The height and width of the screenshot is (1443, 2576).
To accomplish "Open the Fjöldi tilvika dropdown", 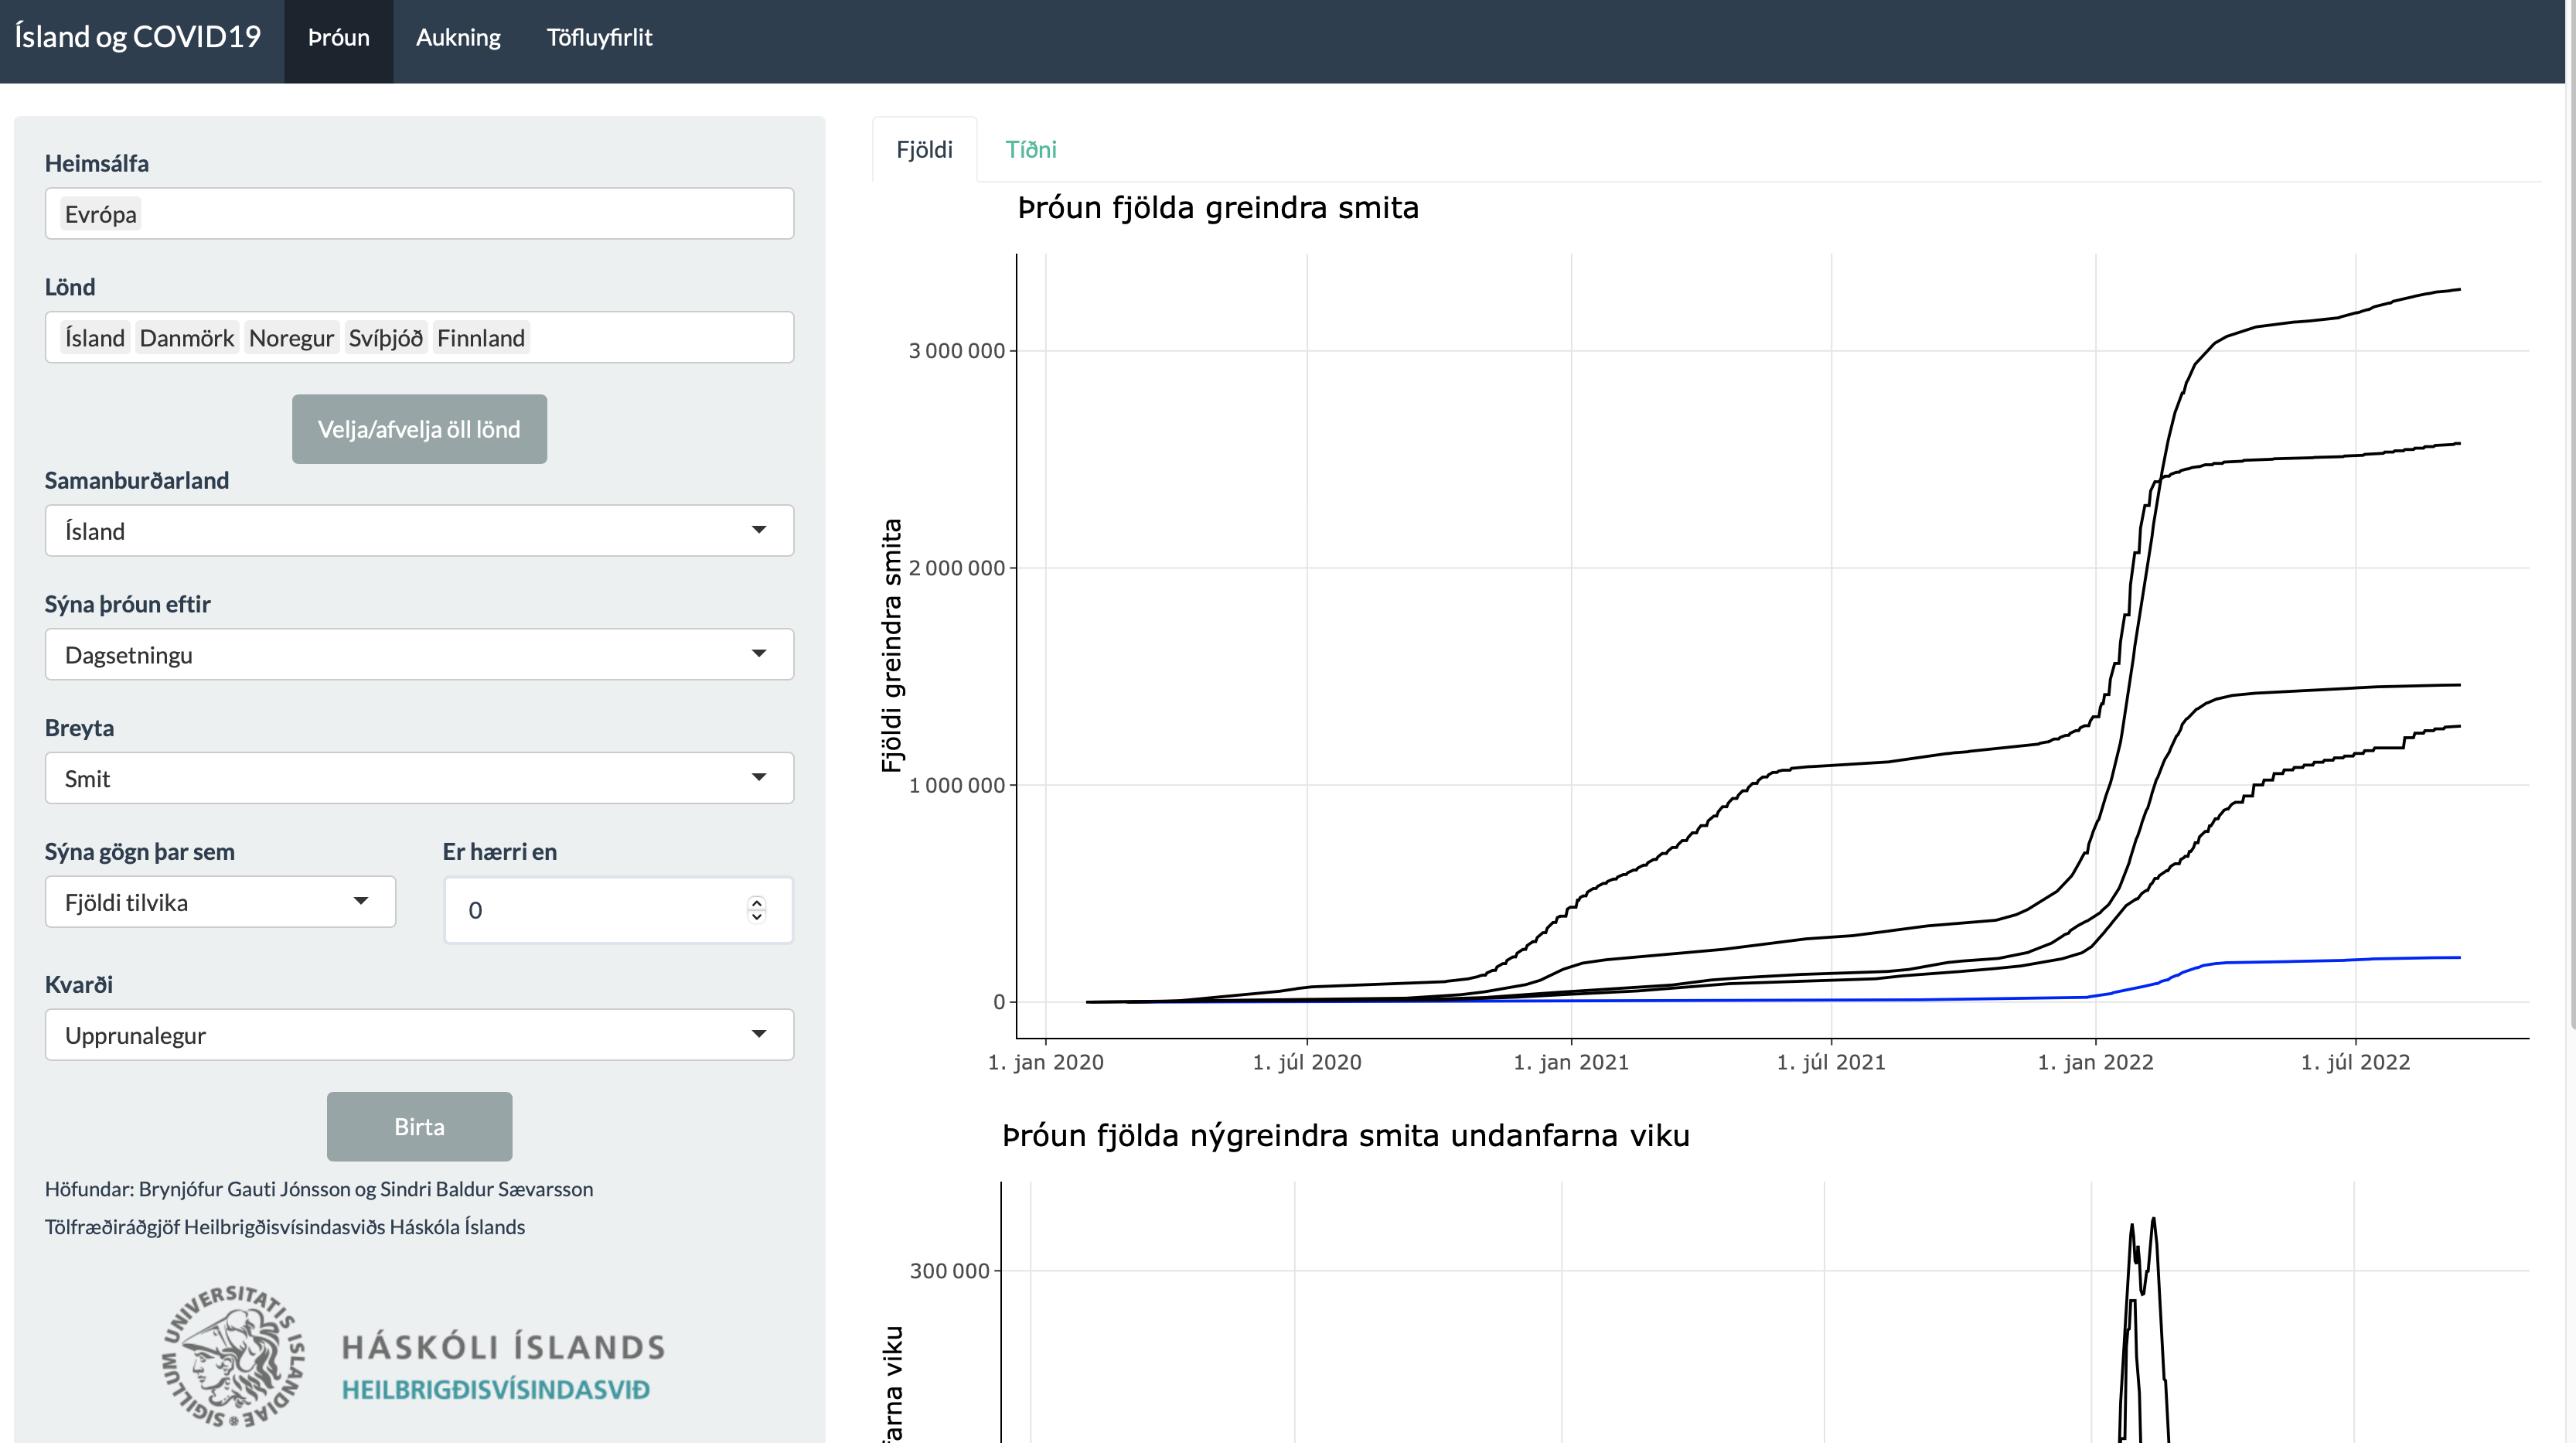I will pos(220,902).
